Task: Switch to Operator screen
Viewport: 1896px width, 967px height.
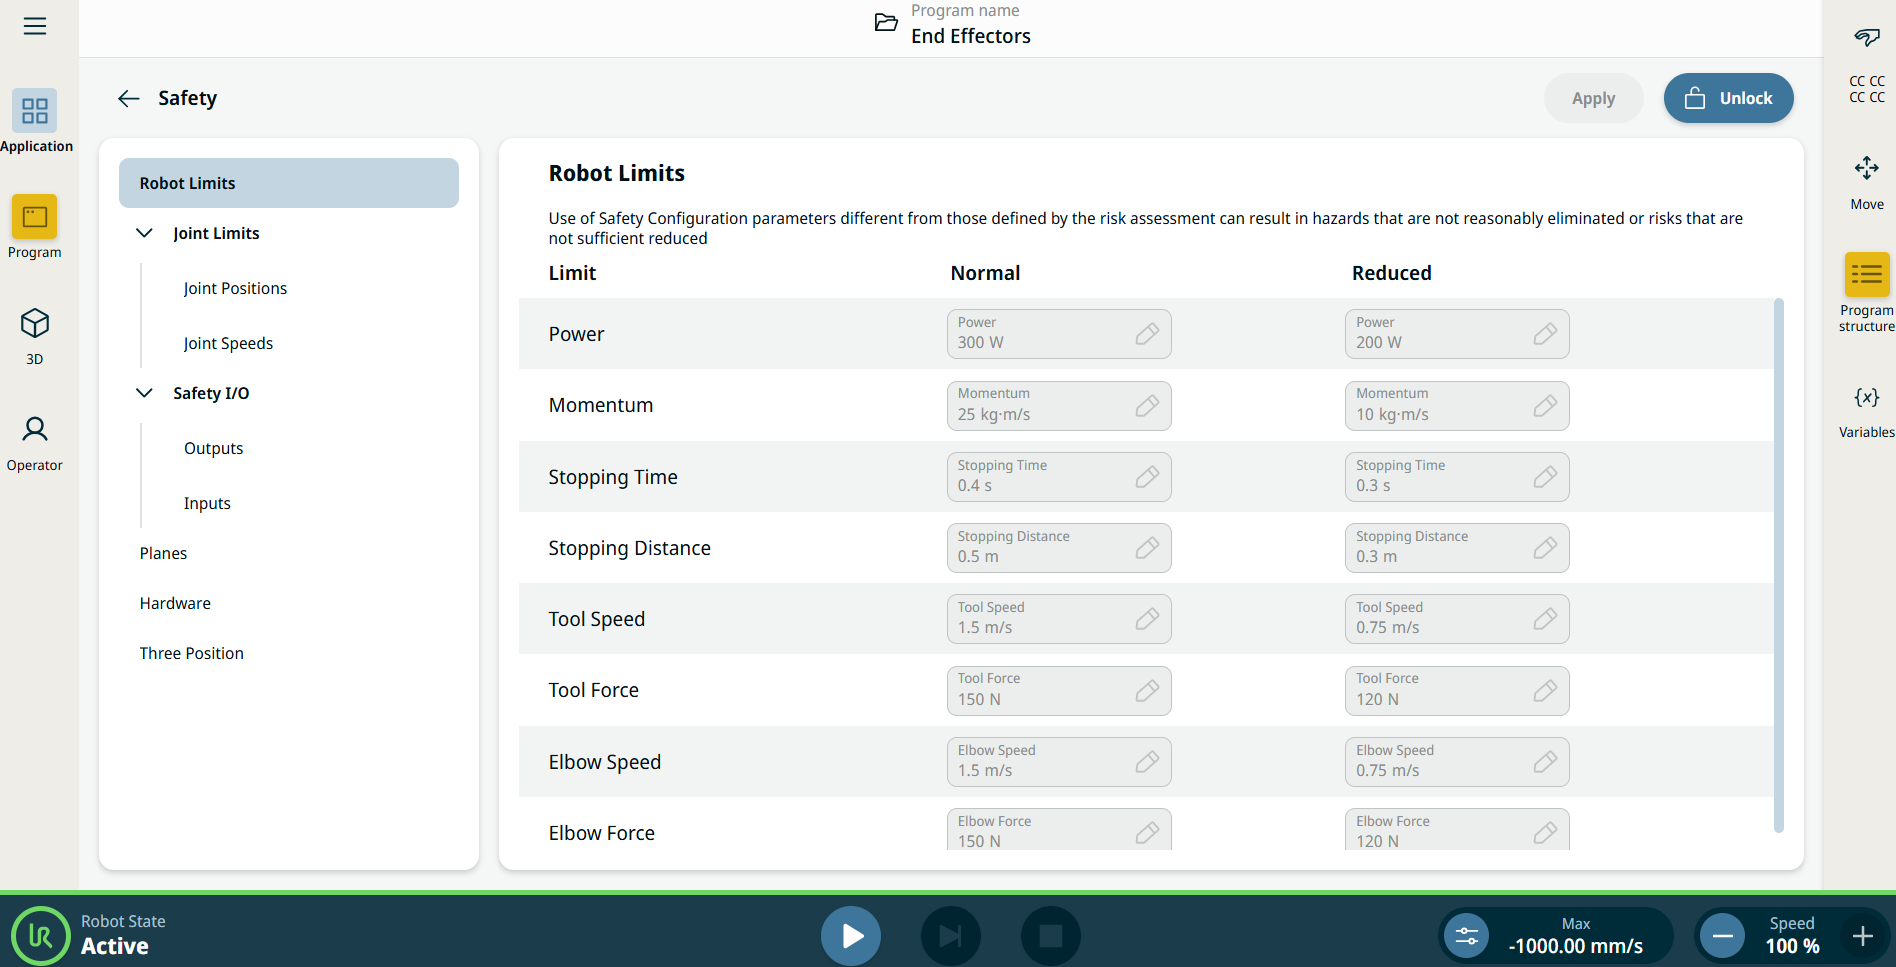Action: pyautogui.click(x=35, y=431)
